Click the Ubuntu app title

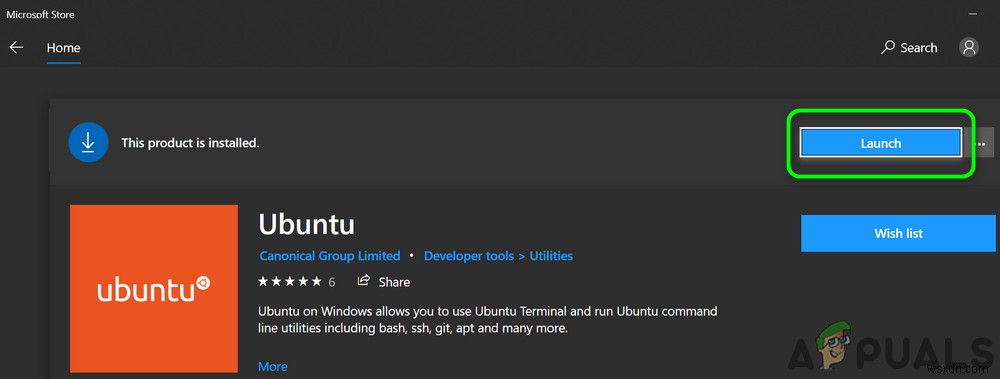click(x=306, y=225)
